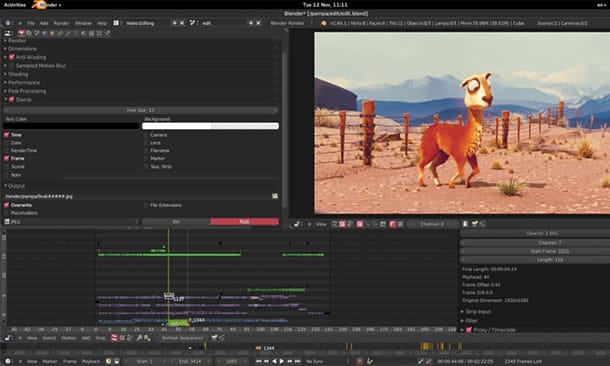610x366 pixels.
Task: Click the zoom icon in Sequencer header
Action: pyautogui.click(x=139, y=338)
